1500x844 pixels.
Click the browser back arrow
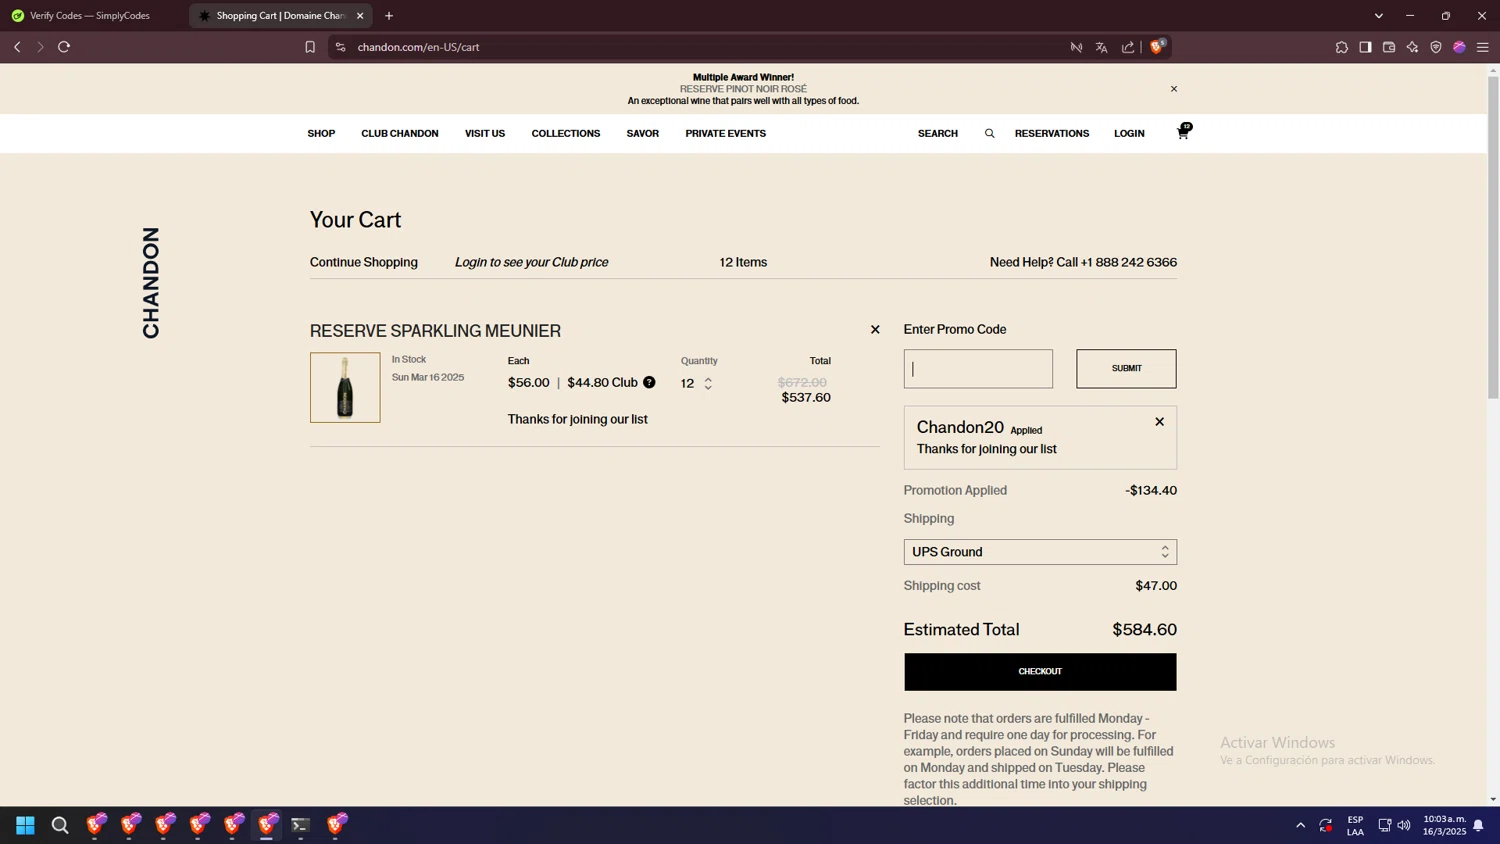pos(17,47)
